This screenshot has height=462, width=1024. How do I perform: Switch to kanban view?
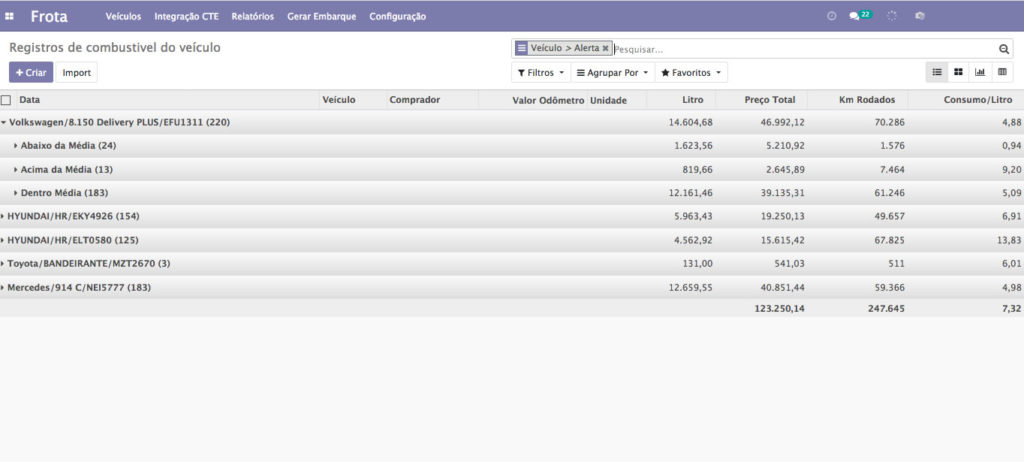click(958, 72)
